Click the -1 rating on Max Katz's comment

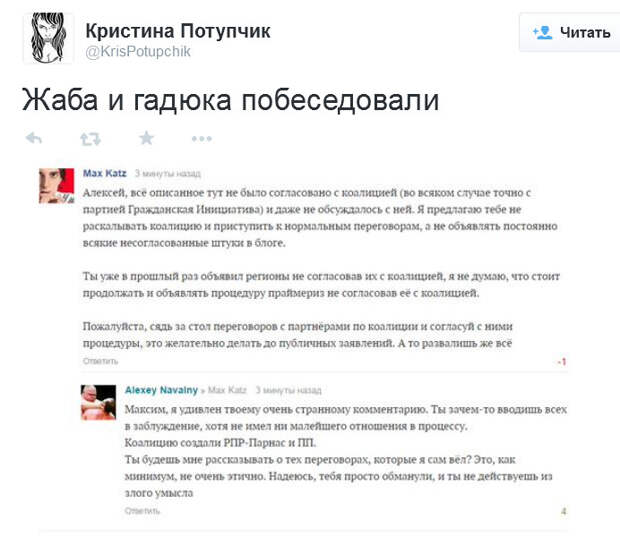(562, 361)
